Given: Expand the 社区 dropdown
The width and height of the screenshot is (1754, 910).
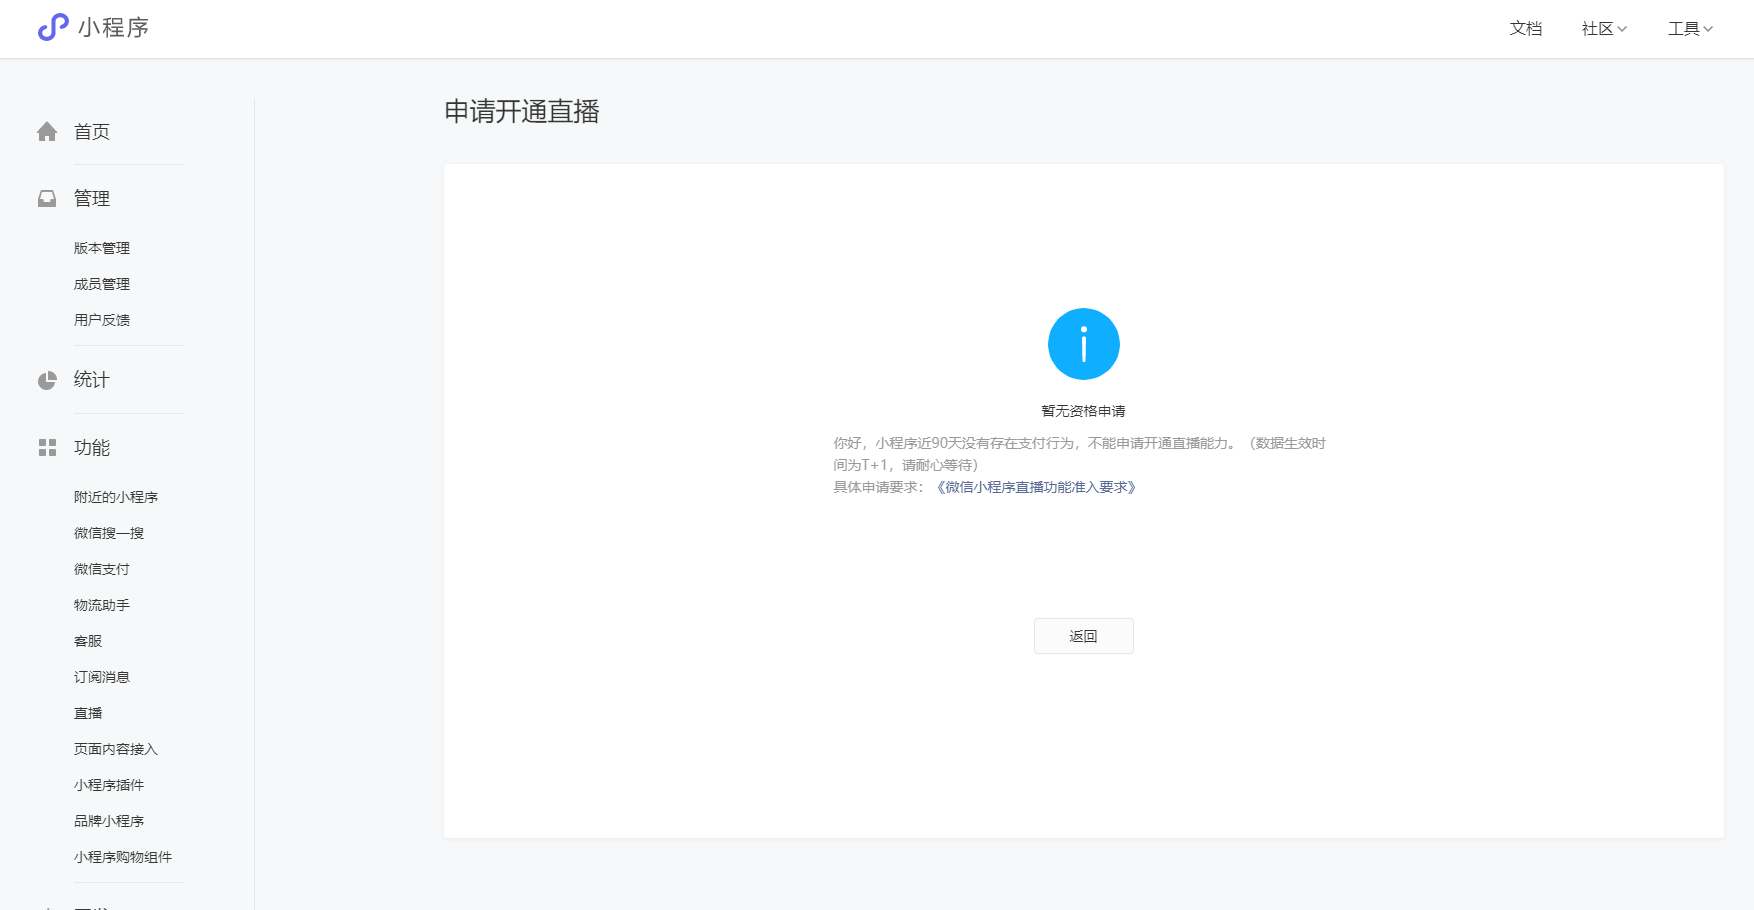Looking at the screenshot, I should 1604,29.
